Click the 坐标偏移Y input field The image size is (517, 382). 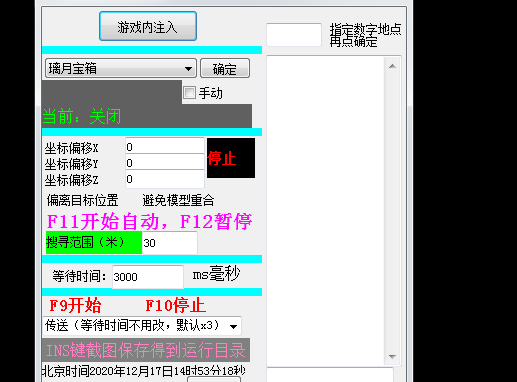coord(165,162)
